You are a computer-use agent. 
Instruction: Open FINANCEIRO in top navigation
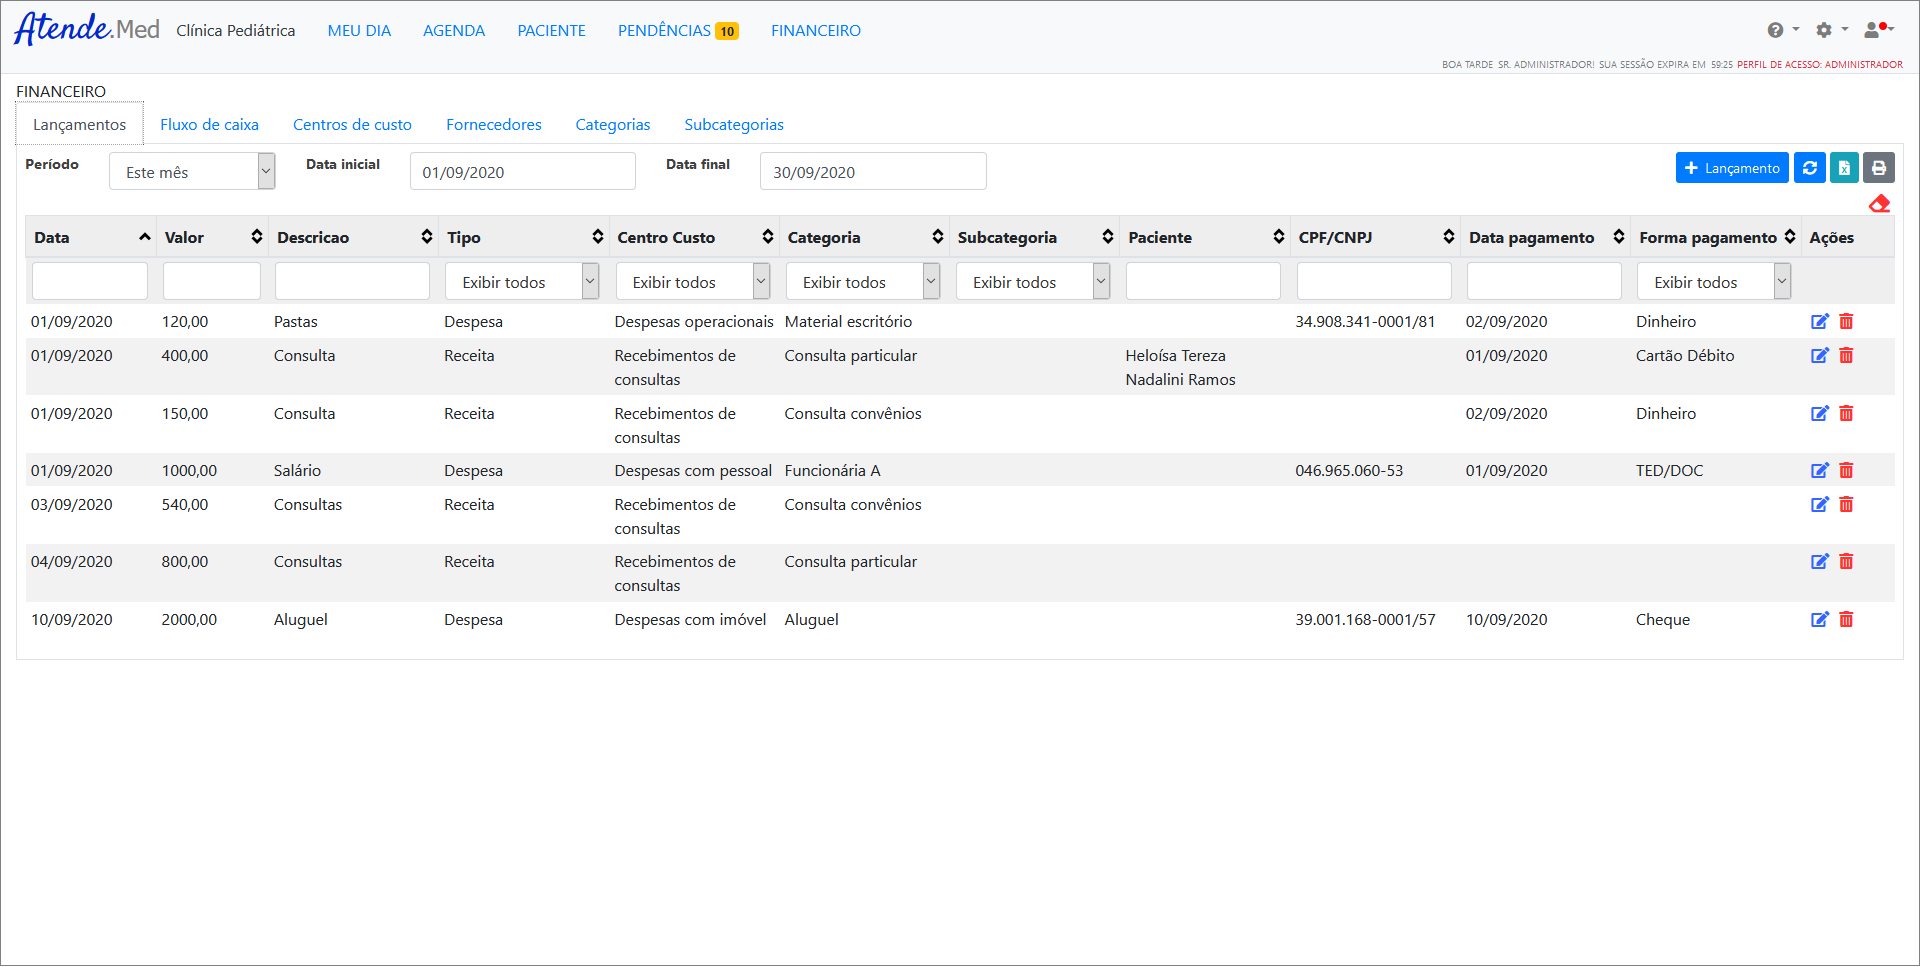816,31
